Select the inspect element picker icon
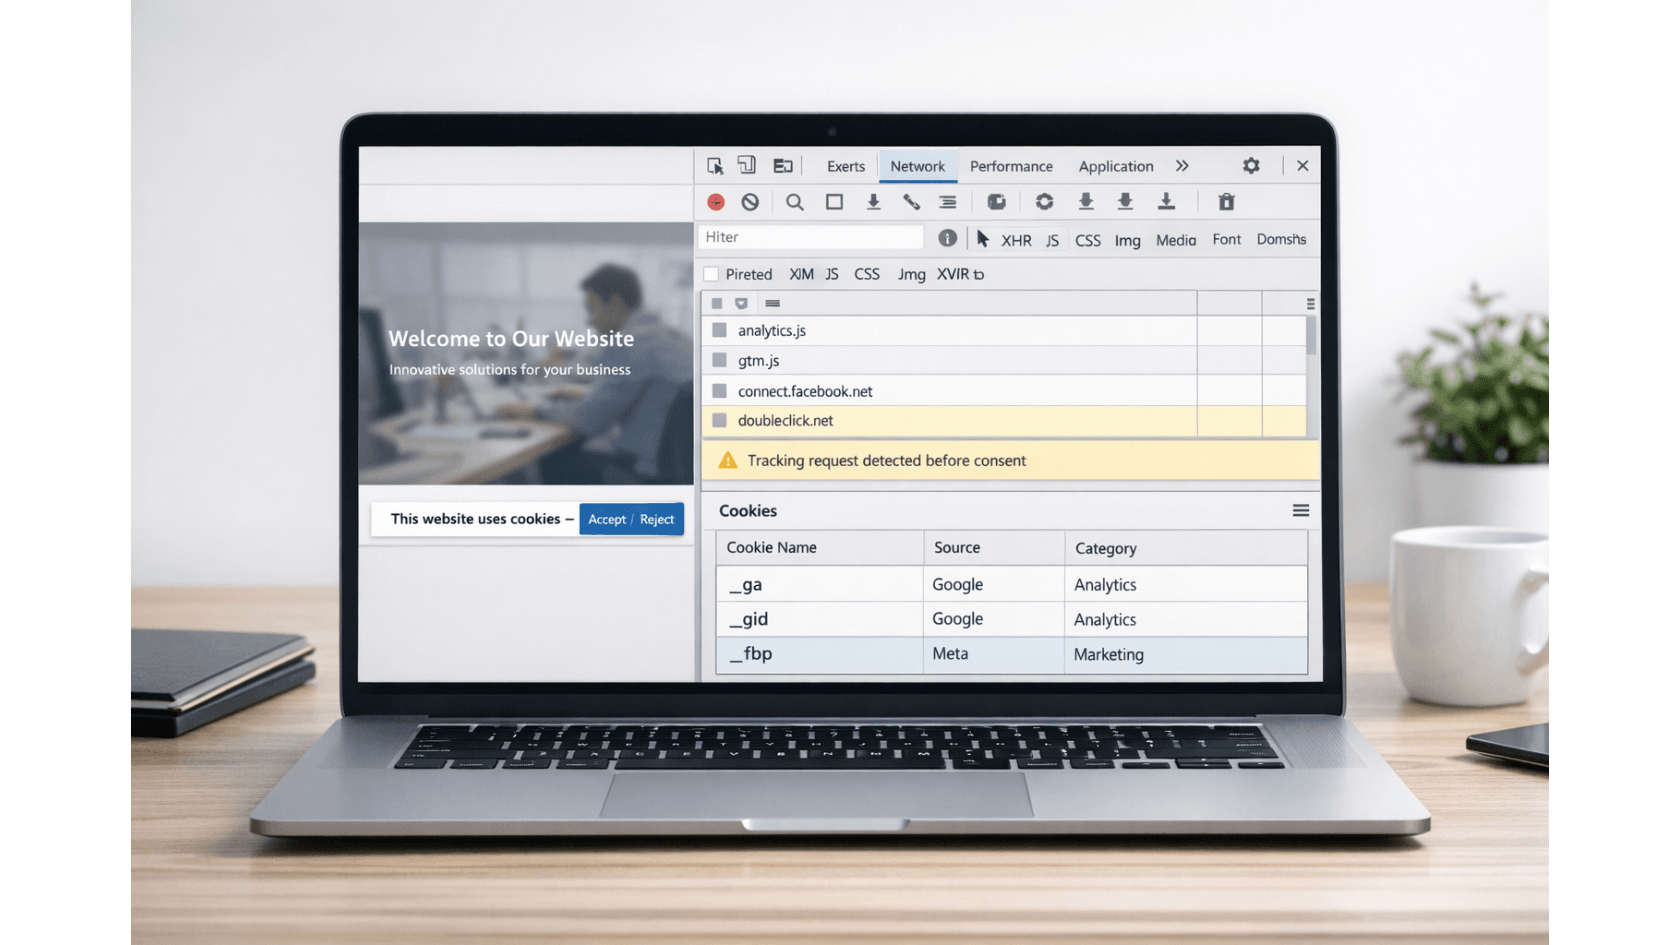The height and width of the screenshot is (945, 1680). pyautogui.click(x=714, y=165)
